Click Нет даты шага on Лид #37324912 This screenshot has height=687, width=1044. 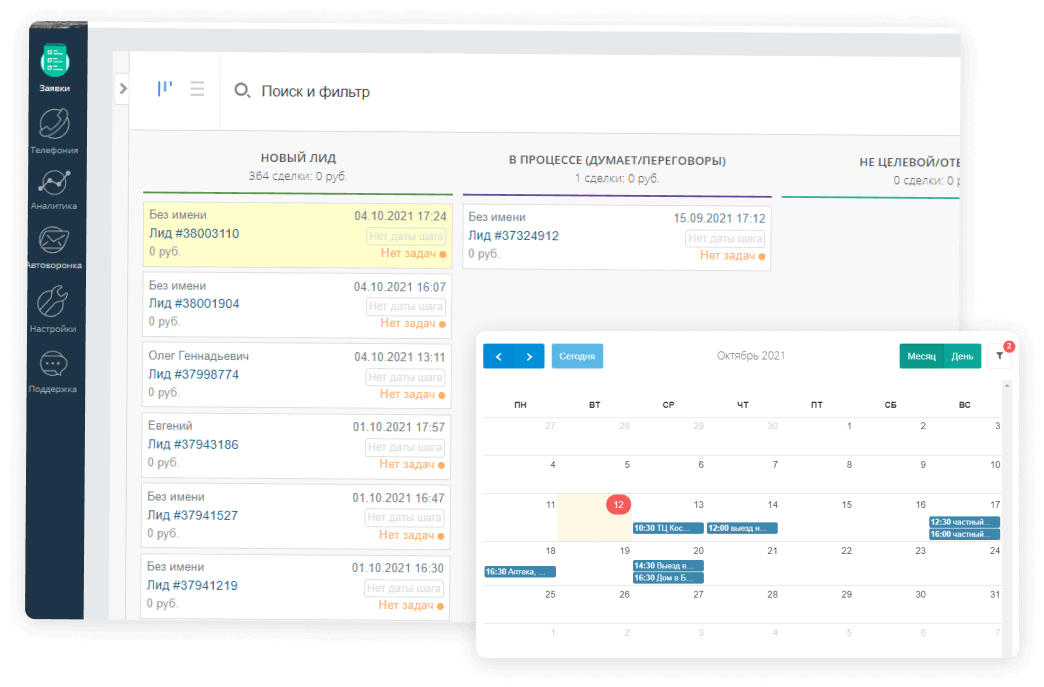click(725, 238)
